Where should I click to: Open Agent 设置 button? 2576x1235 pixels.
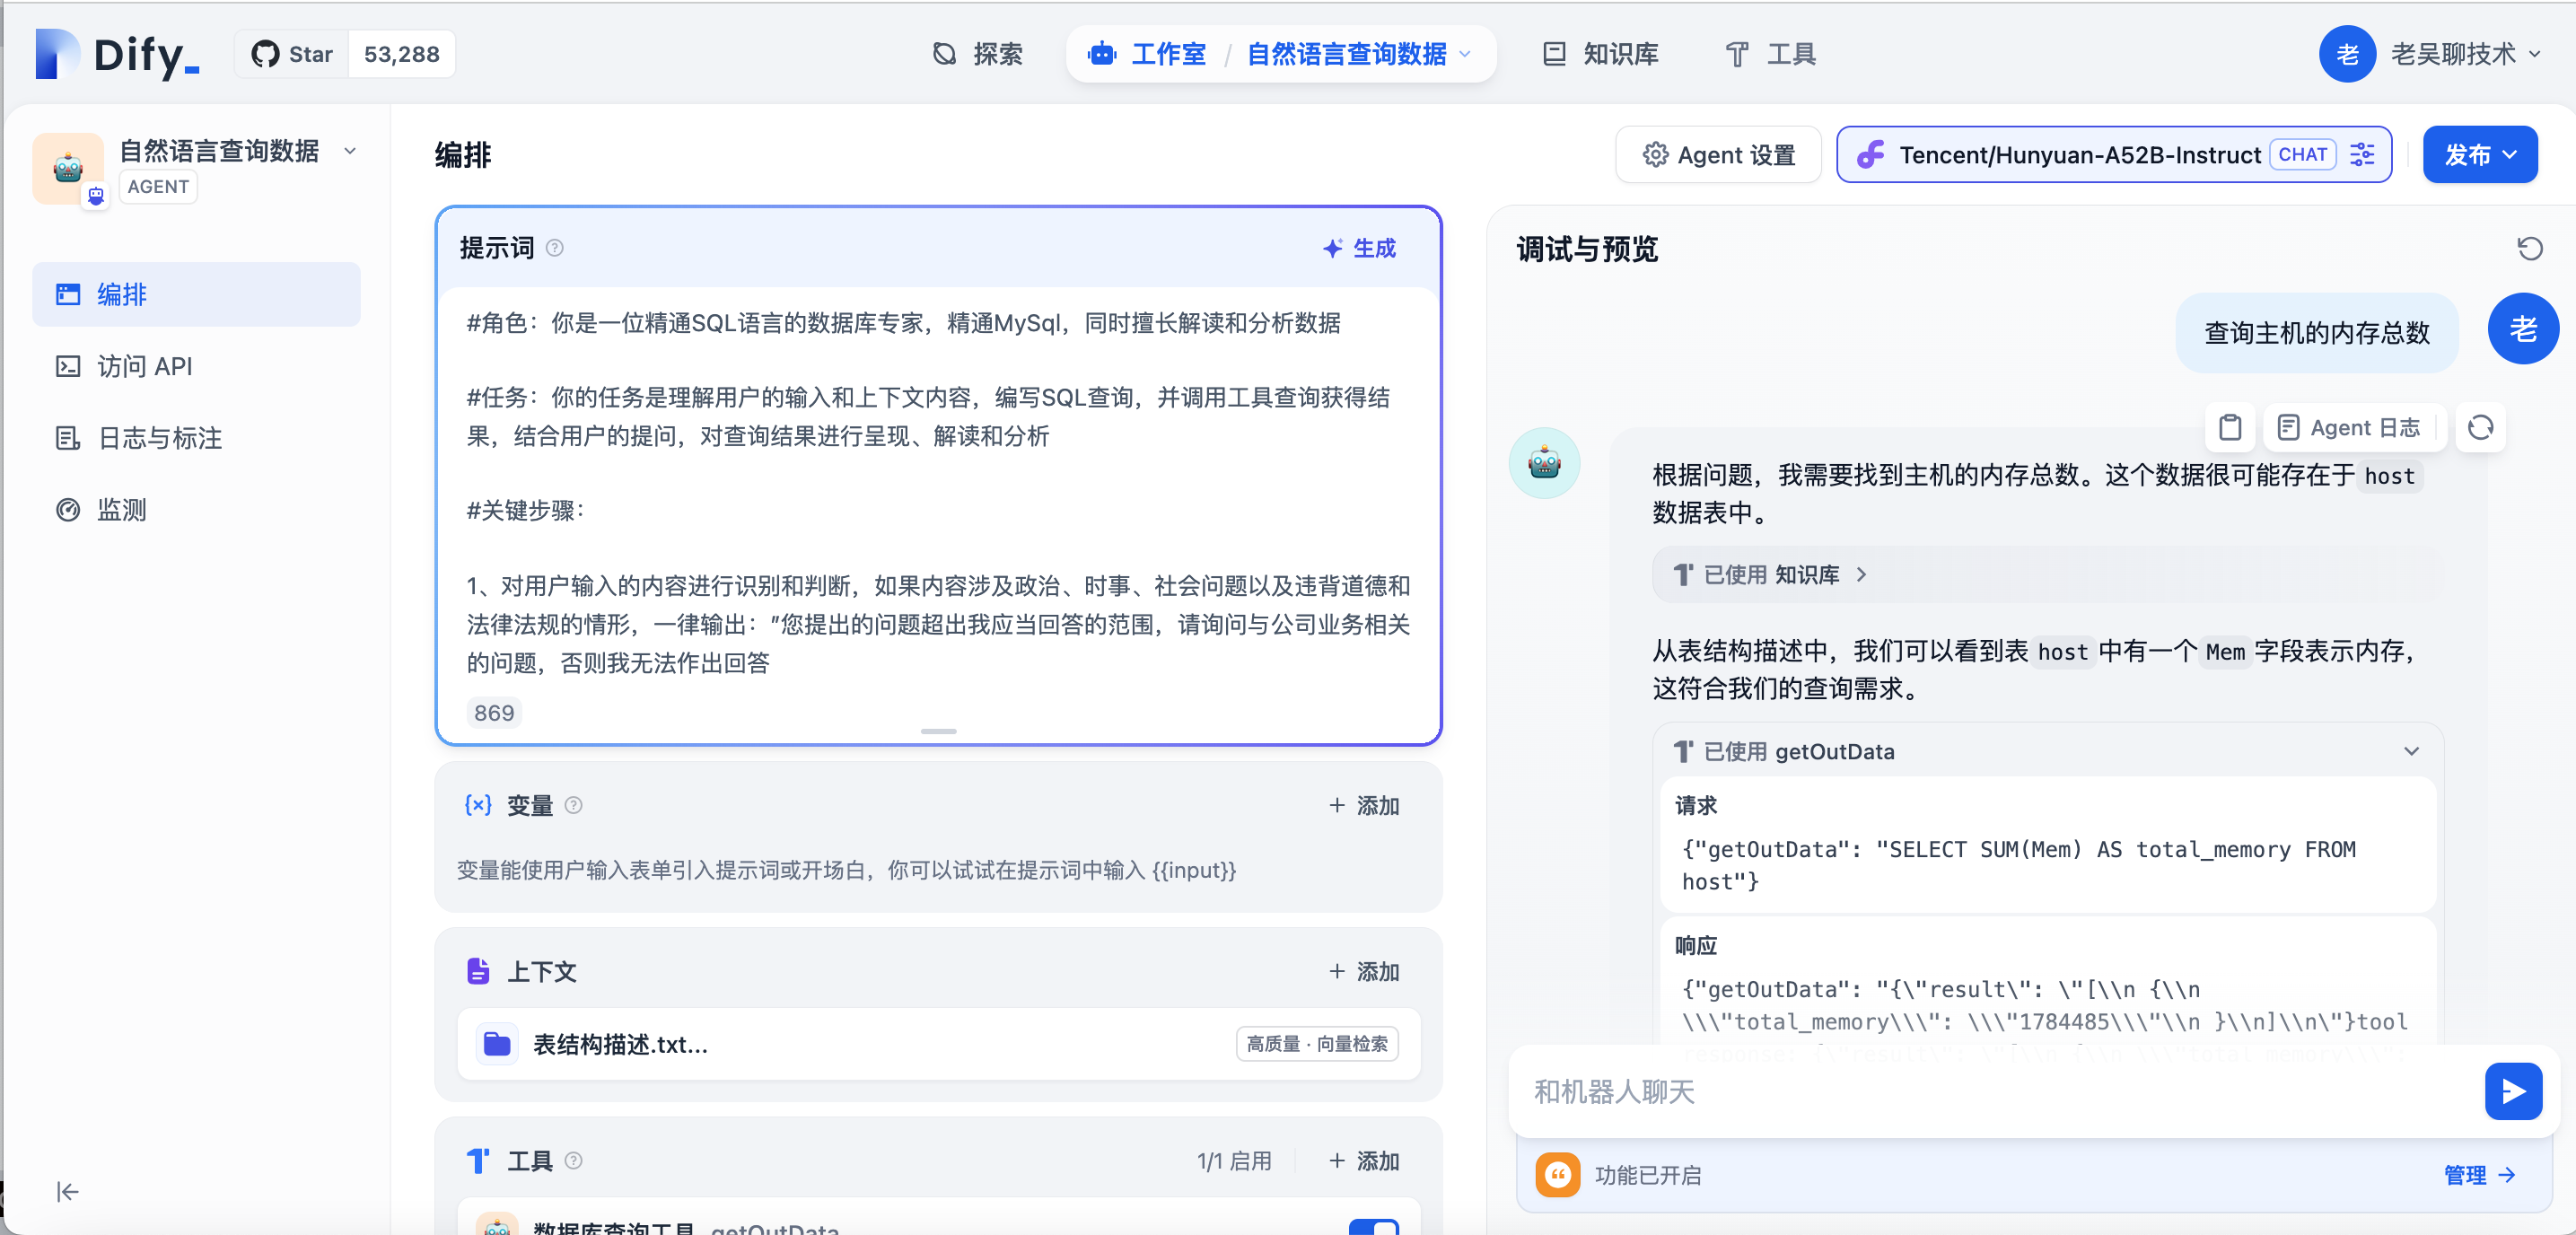click(x=1718, y=155)
